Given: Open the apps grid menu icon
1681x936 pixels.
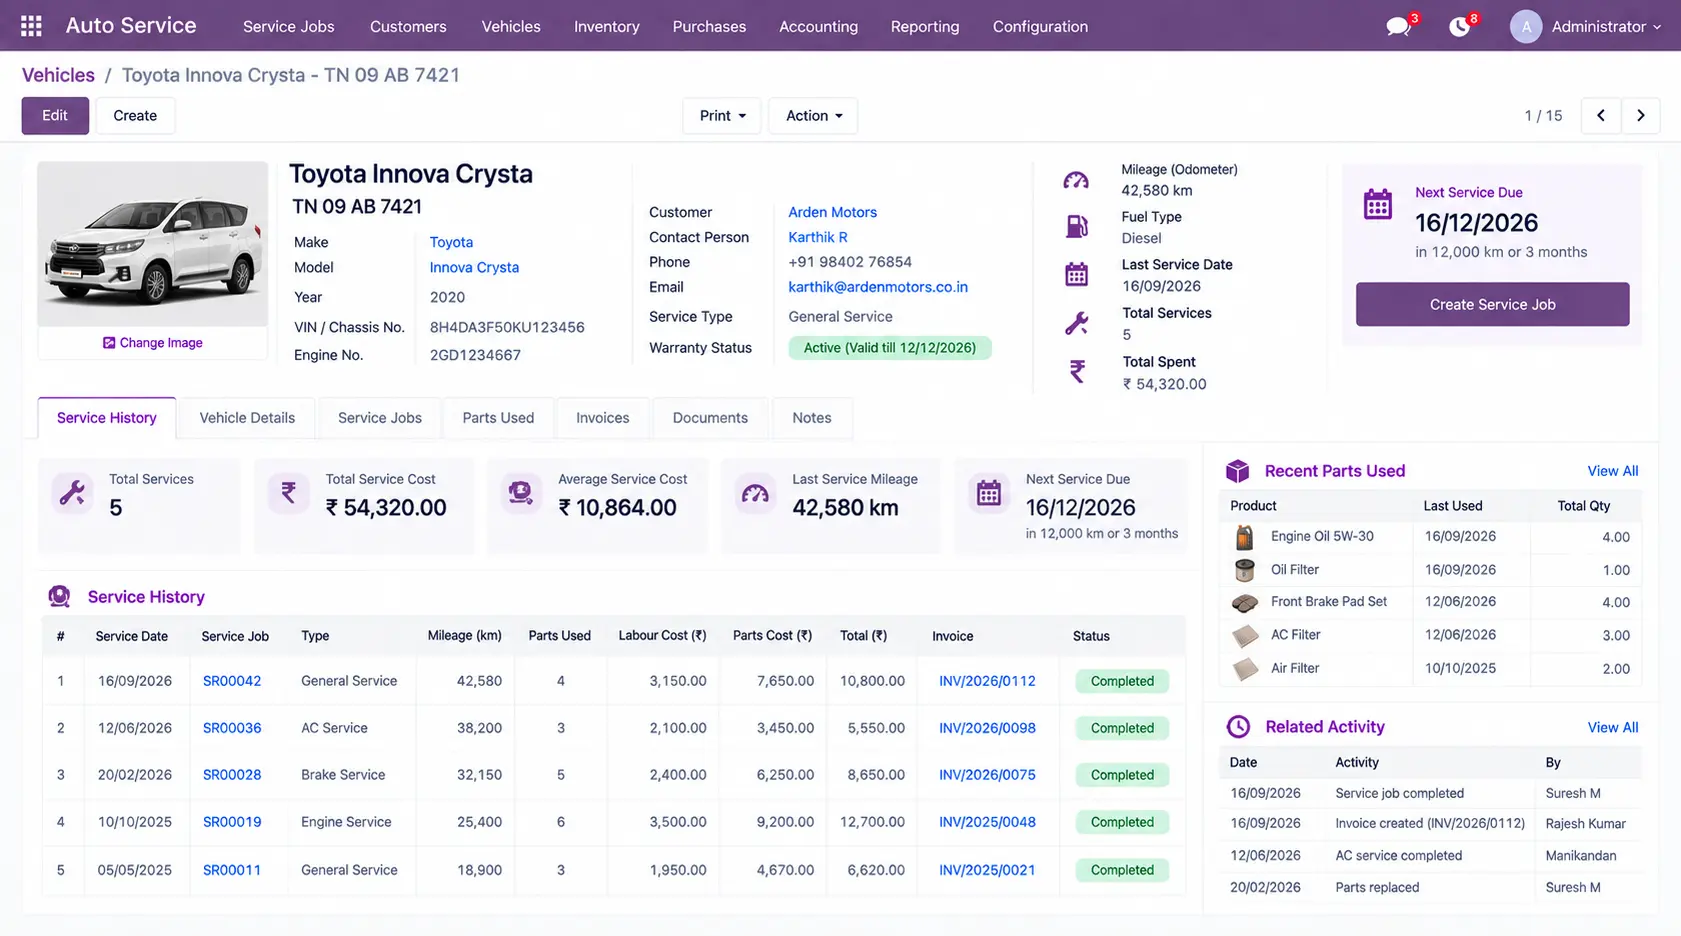Looking at the screenshot, I should tap(31, 26).
